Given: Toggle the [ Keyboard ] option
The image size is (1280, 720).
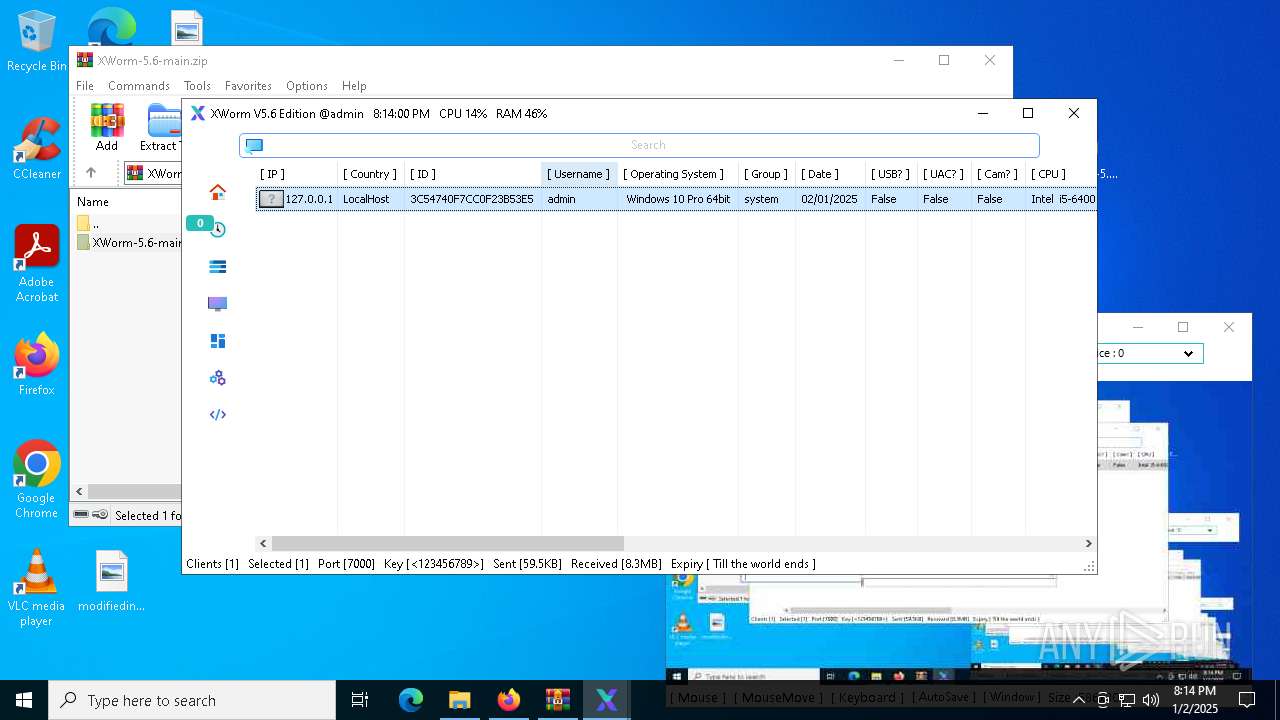Looking at the screenshot, I should [x=867, y=697].
